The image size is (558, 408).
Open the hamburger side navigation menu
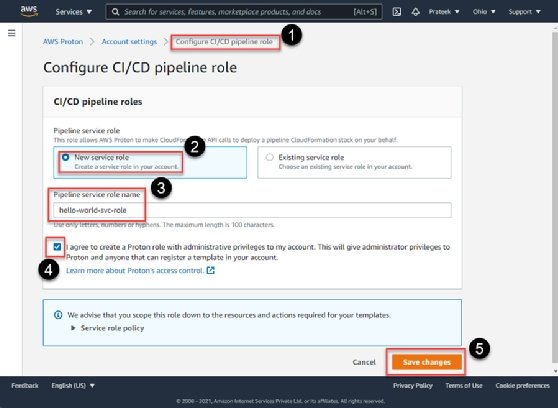(x=12, y=33)
